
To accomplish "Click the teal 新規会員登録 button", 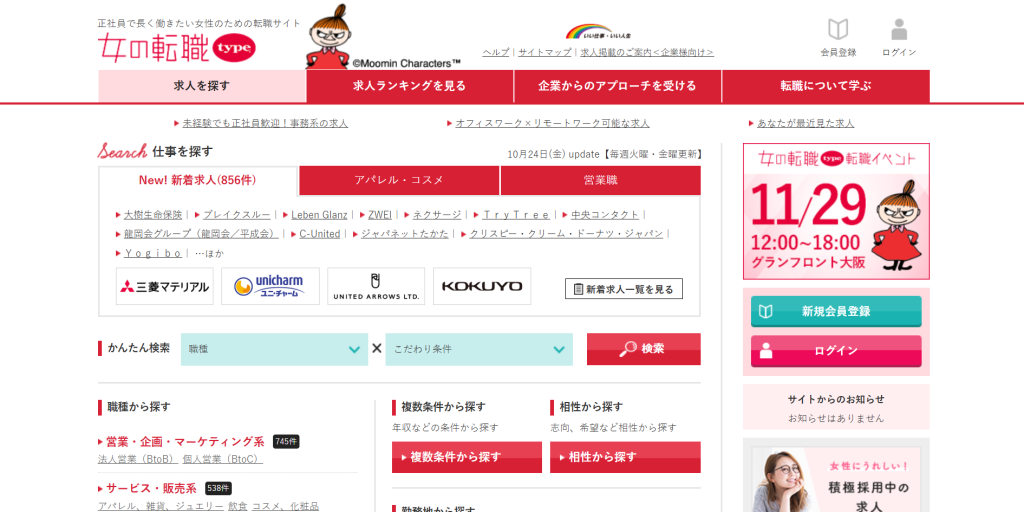I will tap(836, 311).
